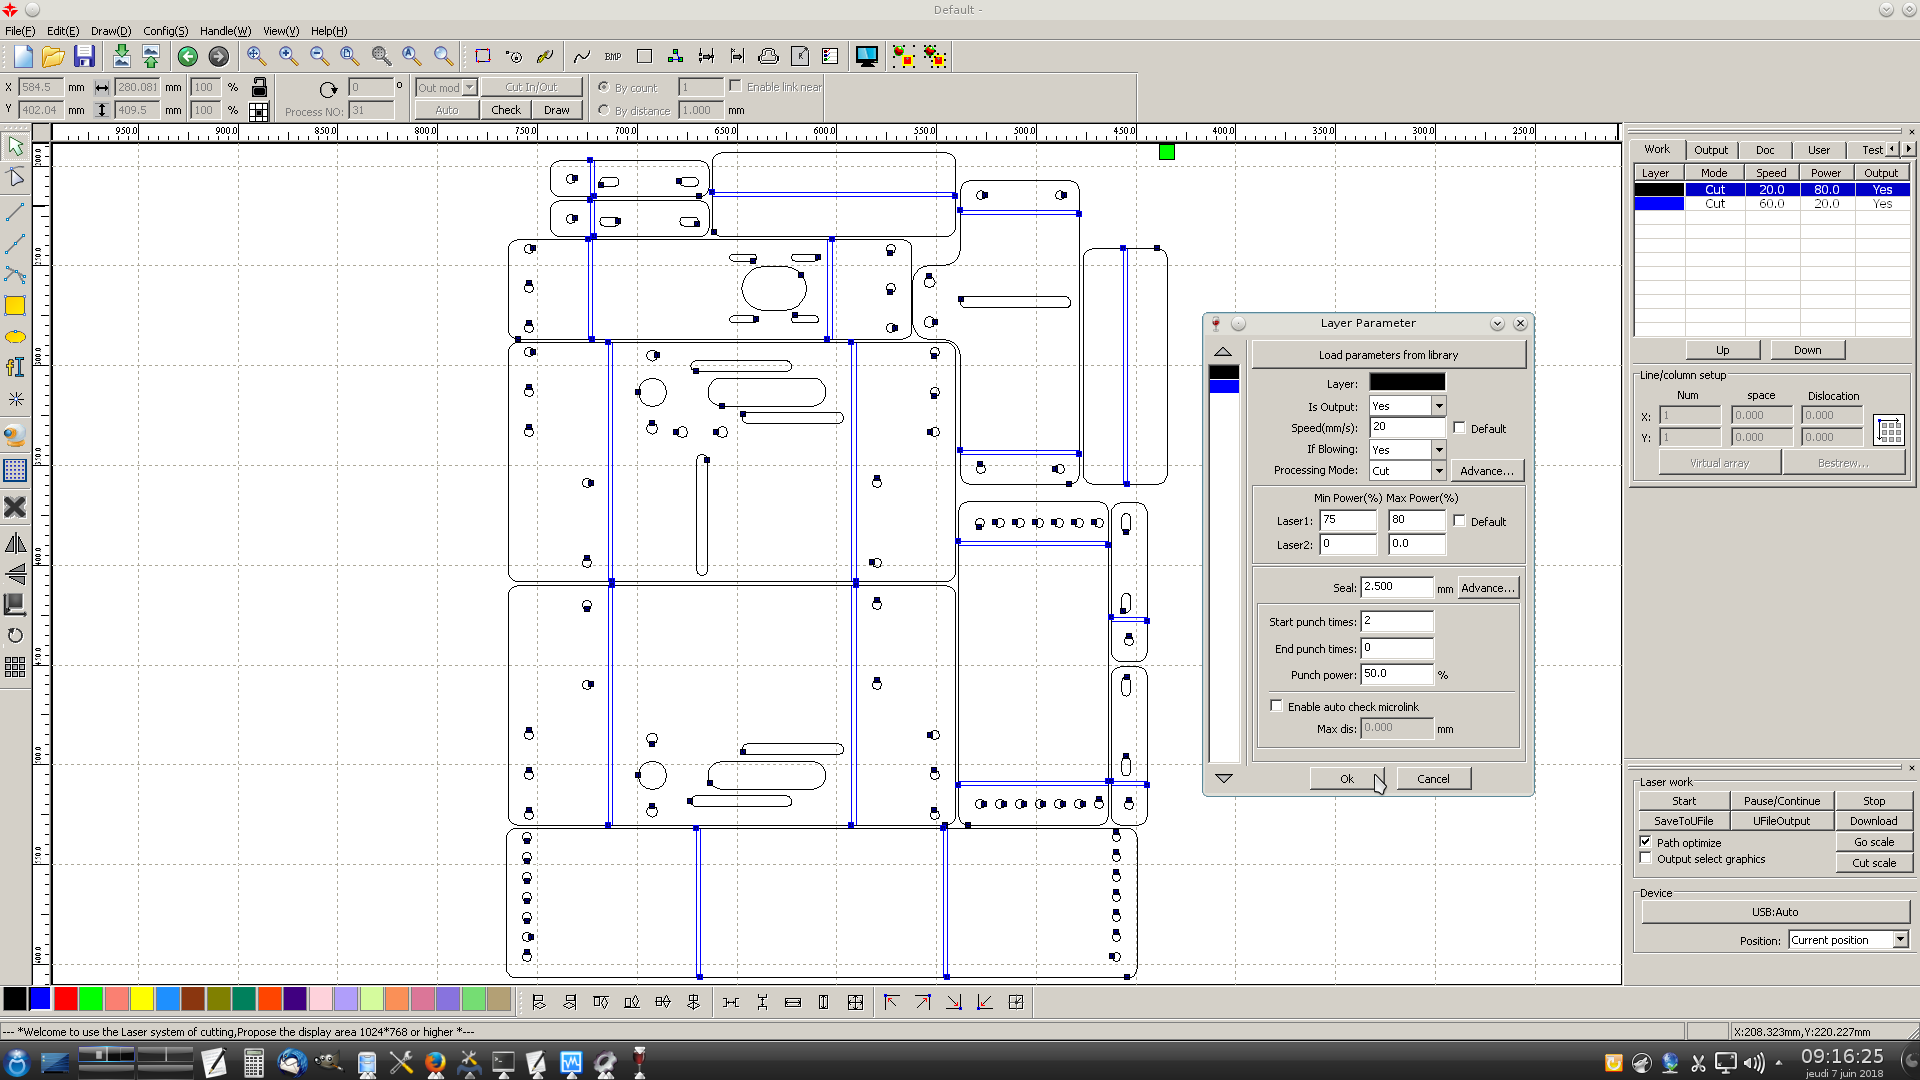Pick the red color swatch
The image size is (1920, 1080).
(66, 998)
